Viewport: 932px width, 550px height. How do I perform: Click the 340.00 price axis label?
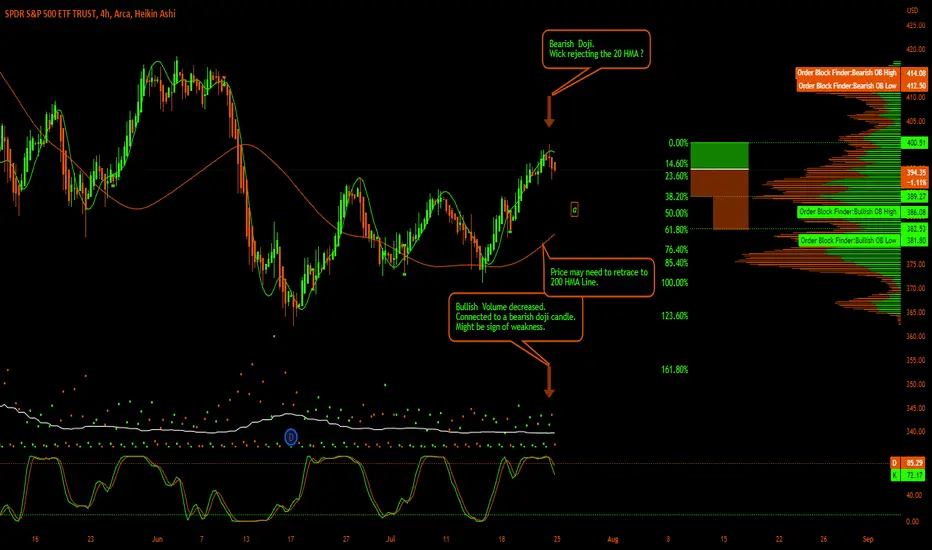coord(915,432)
